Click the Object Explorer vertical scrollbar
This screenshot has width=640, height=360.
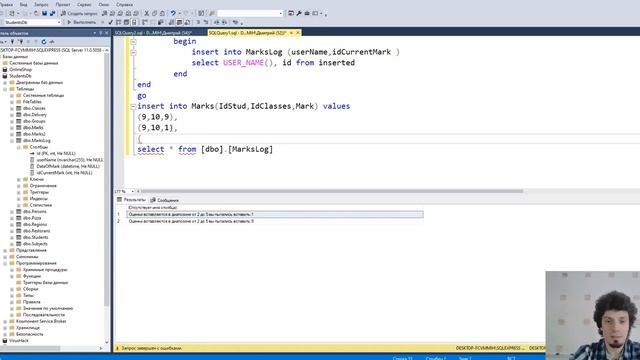click(x=107, y=180)
